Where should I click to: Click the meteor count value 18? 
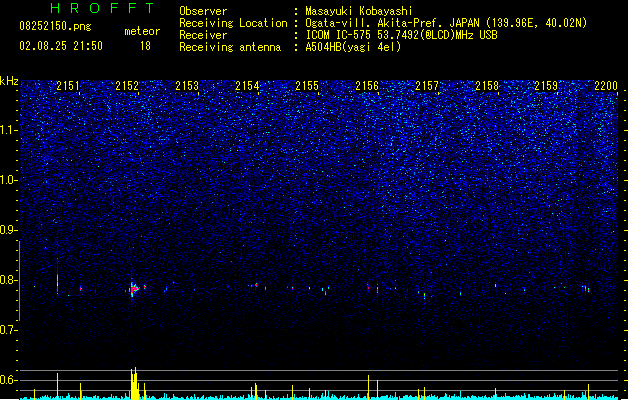145,46
